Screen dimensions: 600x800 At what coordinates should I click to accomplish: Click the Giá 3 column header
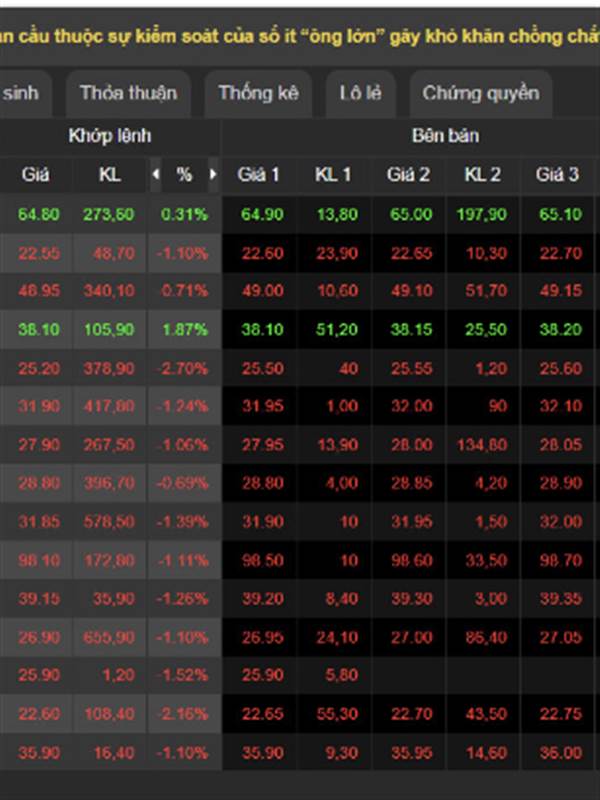click(x=557, y=174)
